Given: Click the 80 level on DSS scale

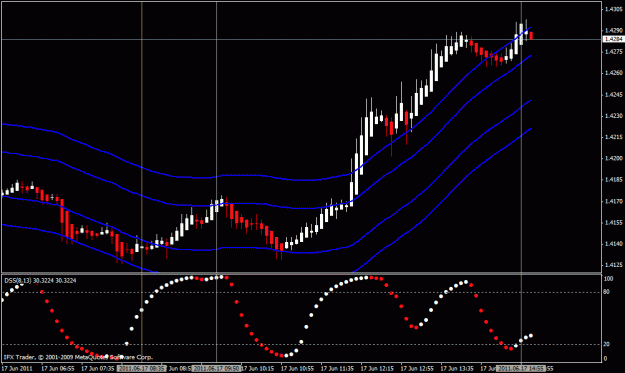Looking at the screenshot, I should tap(607, 292).
